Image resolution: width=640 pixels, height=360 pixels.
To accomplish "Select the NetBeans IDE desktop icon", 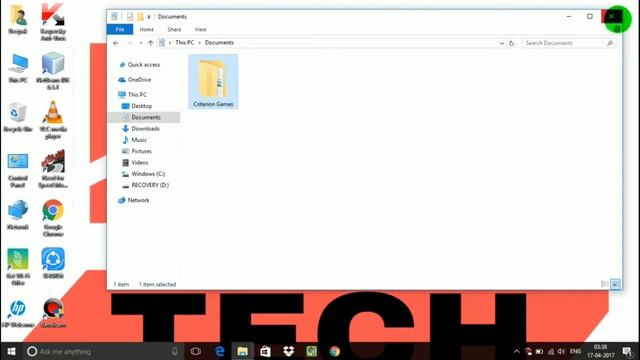I will pos(53,71).
